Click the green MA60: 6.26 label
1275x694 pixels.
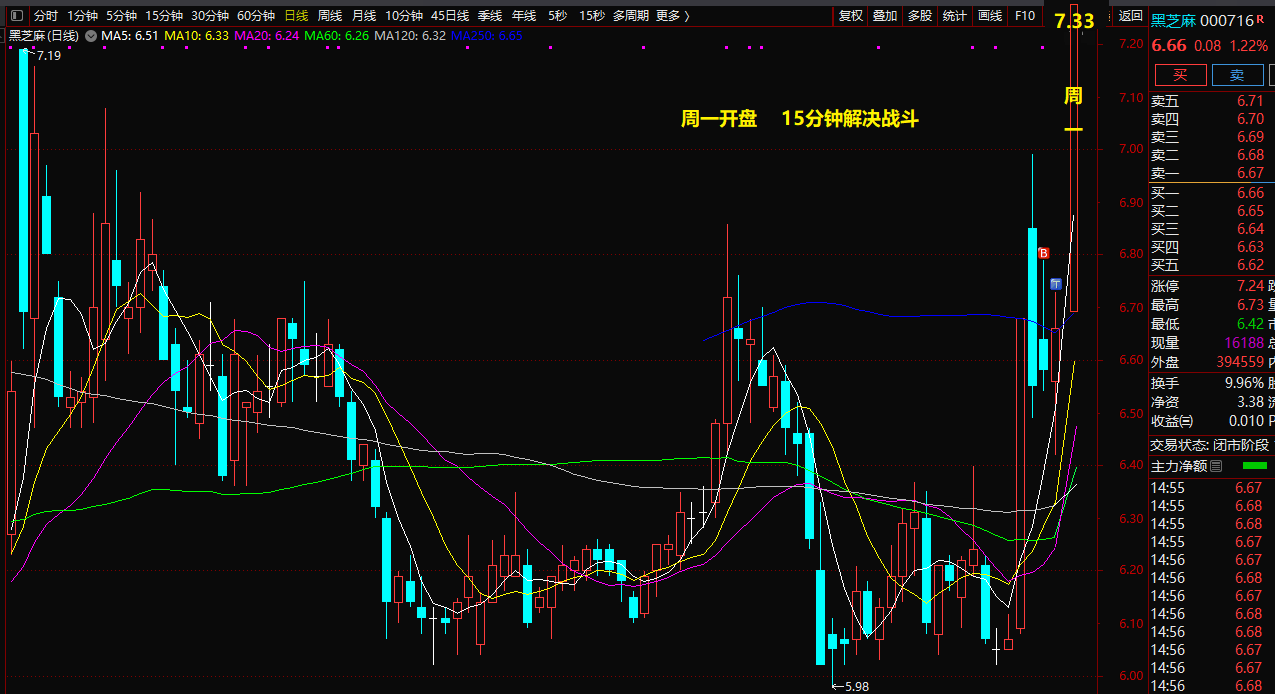[x=337, y=36]
